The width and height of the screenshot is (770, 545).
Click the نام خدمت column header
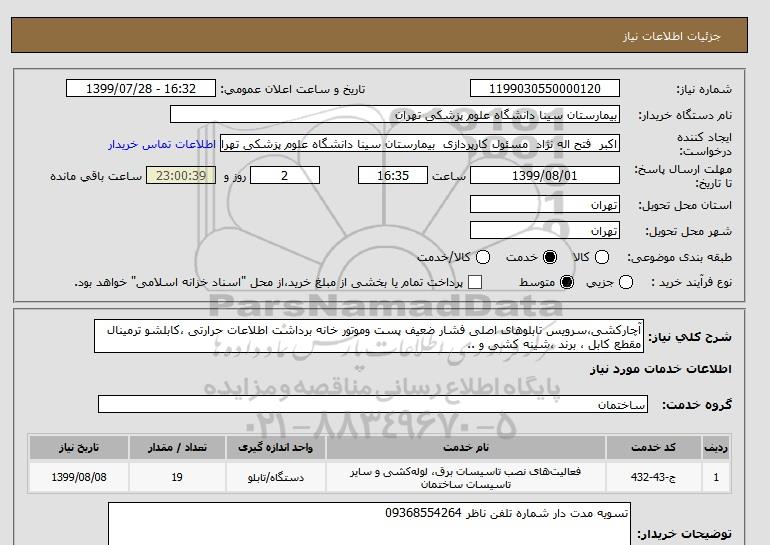[x=466, y=448]
